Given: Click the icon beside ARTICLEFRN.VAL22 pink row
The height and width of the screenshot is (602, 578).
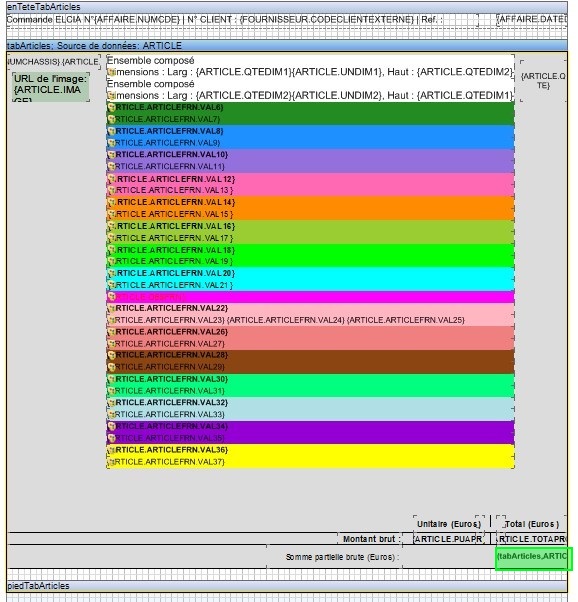Looking at the screenshot, I should pos(111,308).
